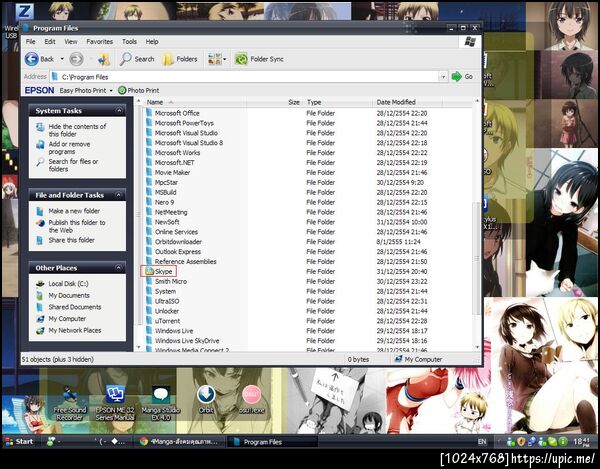Select the Microsoft Office folder
The image size is (600, 469).
point(177,113)
